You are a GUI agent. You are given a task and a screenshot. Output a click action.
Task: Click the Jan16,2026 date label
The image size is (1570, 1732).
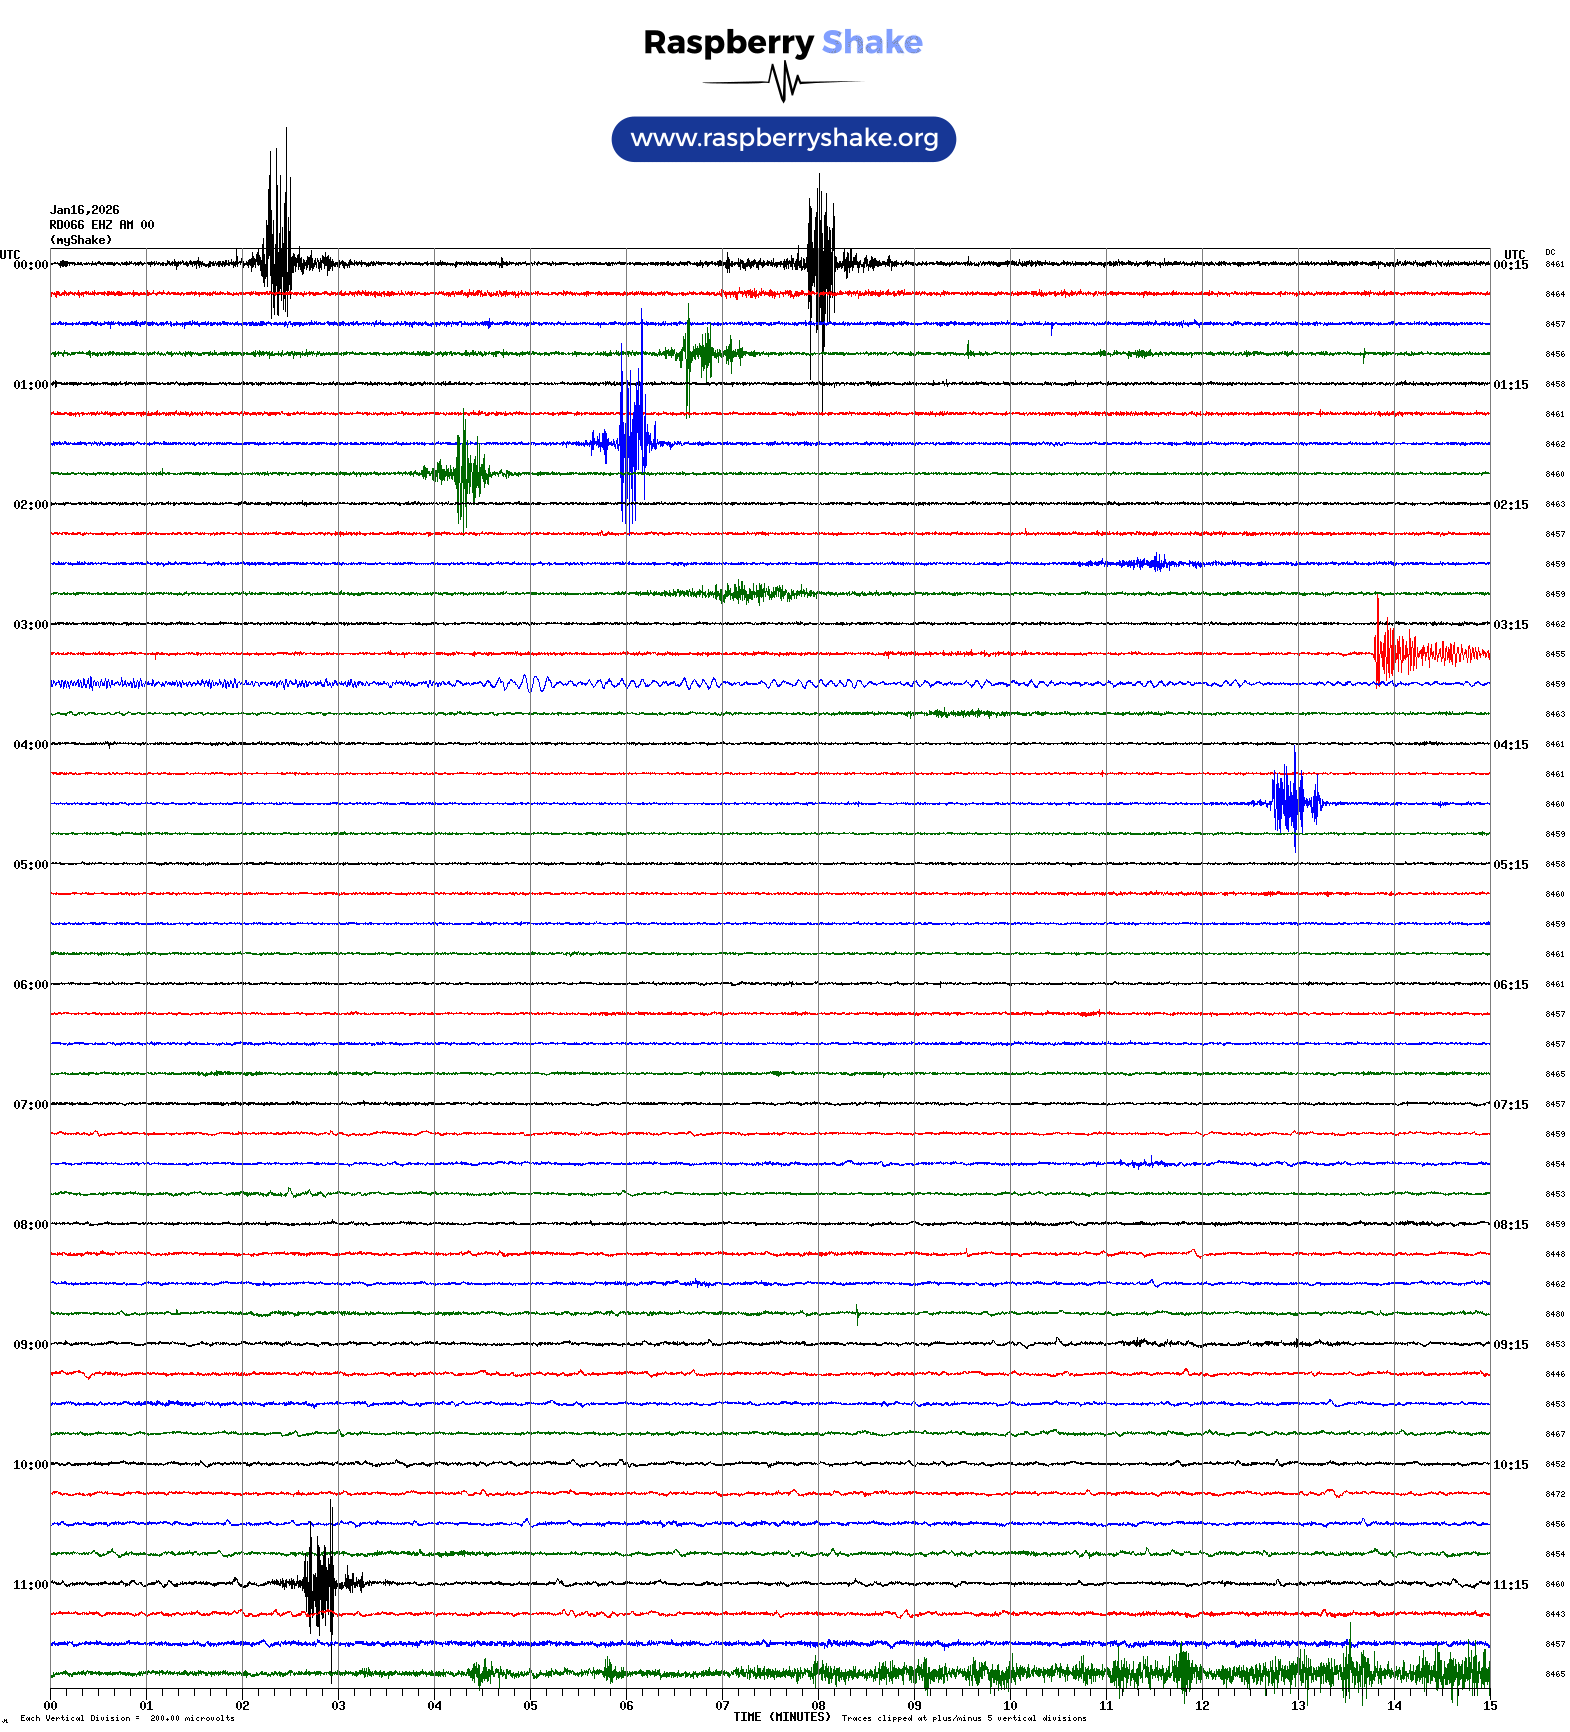[x=85, y=210]
